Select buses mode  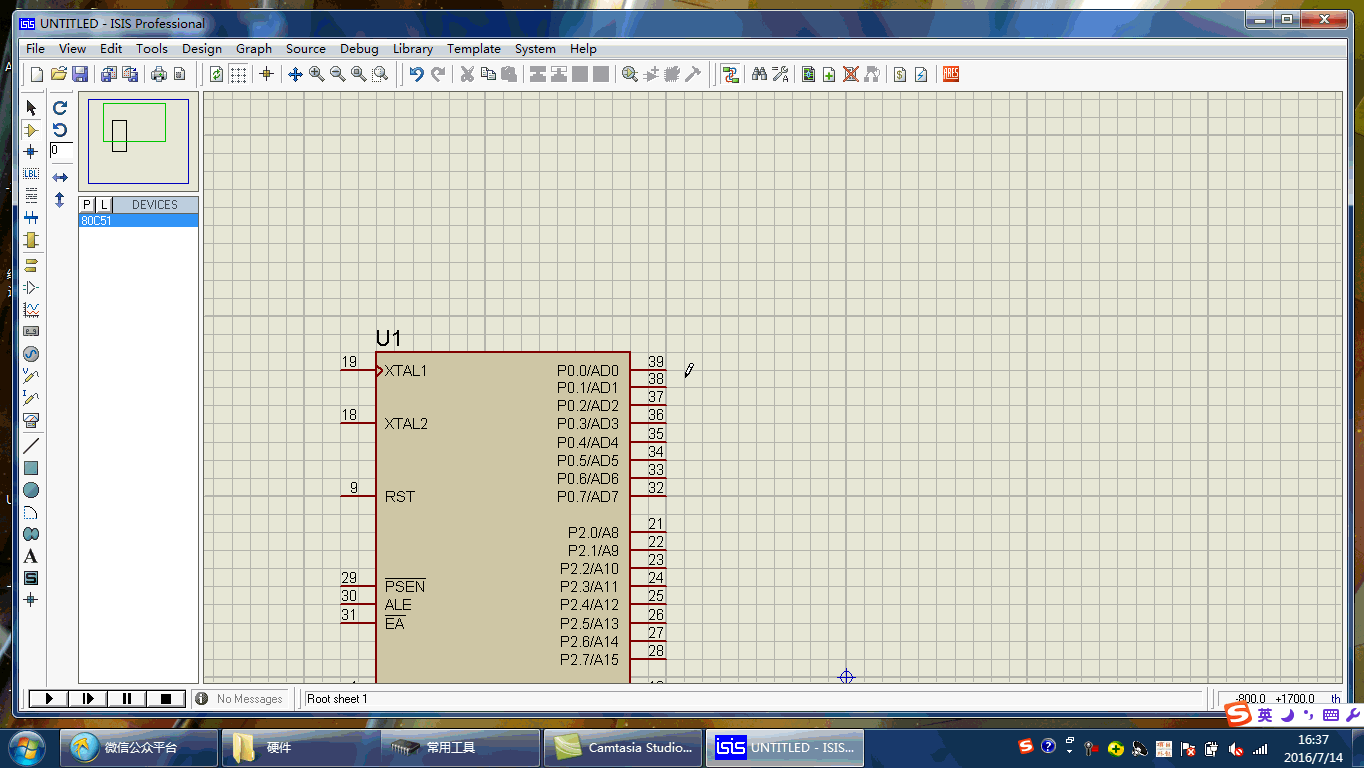click(x=31, y=217)
